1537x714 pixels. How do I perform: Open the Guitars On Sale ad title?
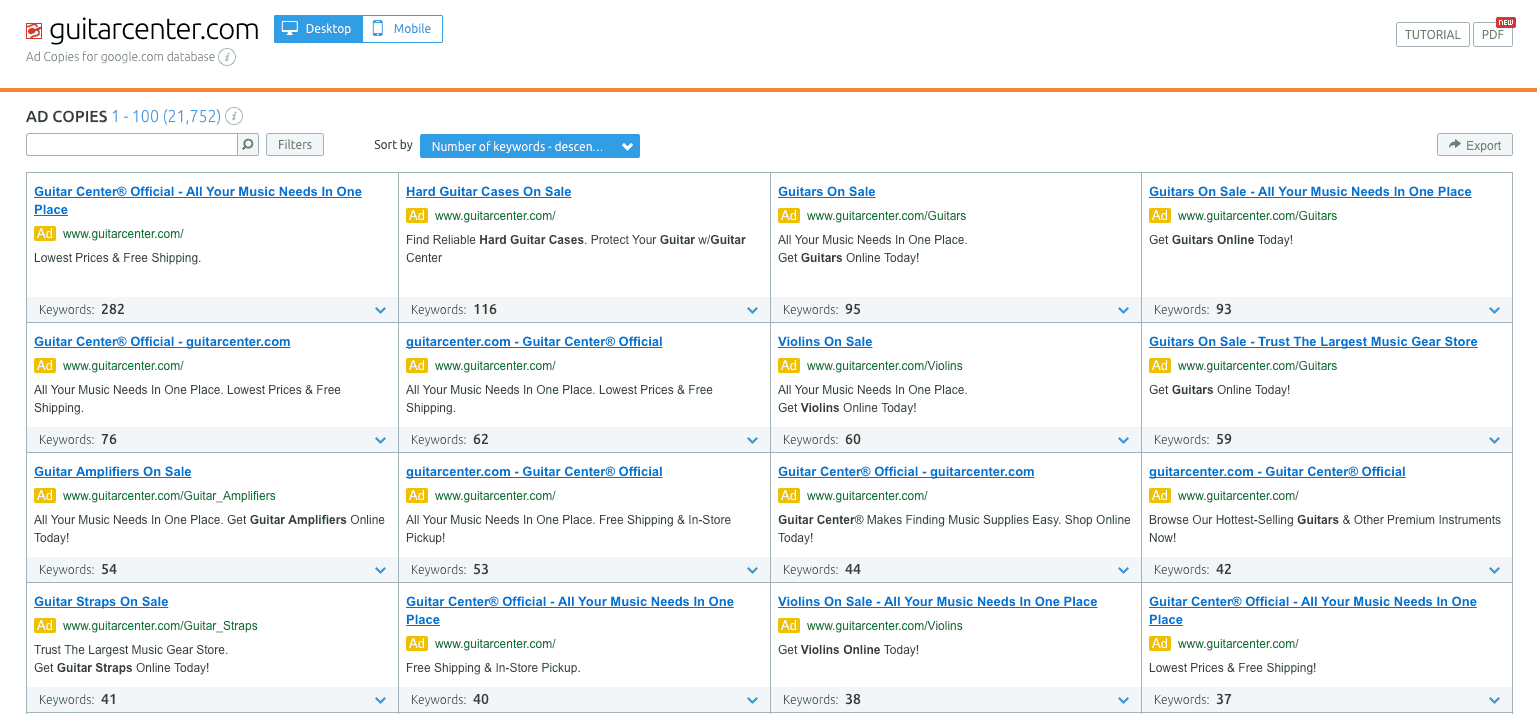[826, 192]
